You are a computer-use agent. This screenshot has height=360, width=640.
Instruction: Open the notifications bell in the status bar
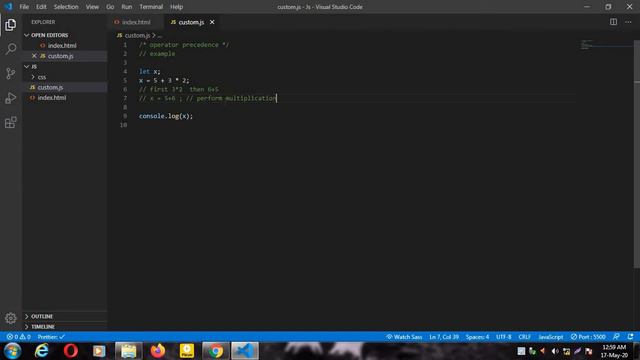pos(631,337)
